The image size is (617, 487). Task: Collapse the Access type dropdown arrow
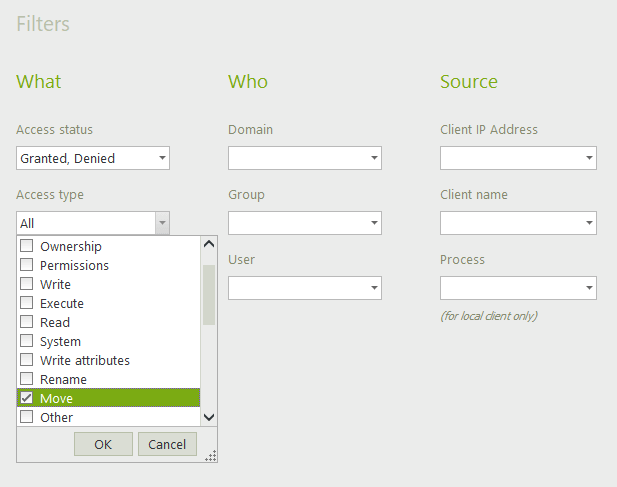point(162,223)
